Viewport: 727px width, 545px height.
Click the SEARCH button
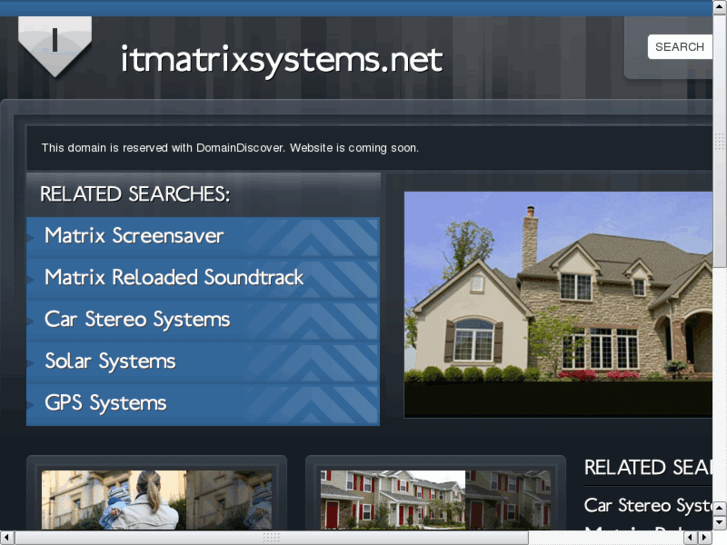coord(679,47)
